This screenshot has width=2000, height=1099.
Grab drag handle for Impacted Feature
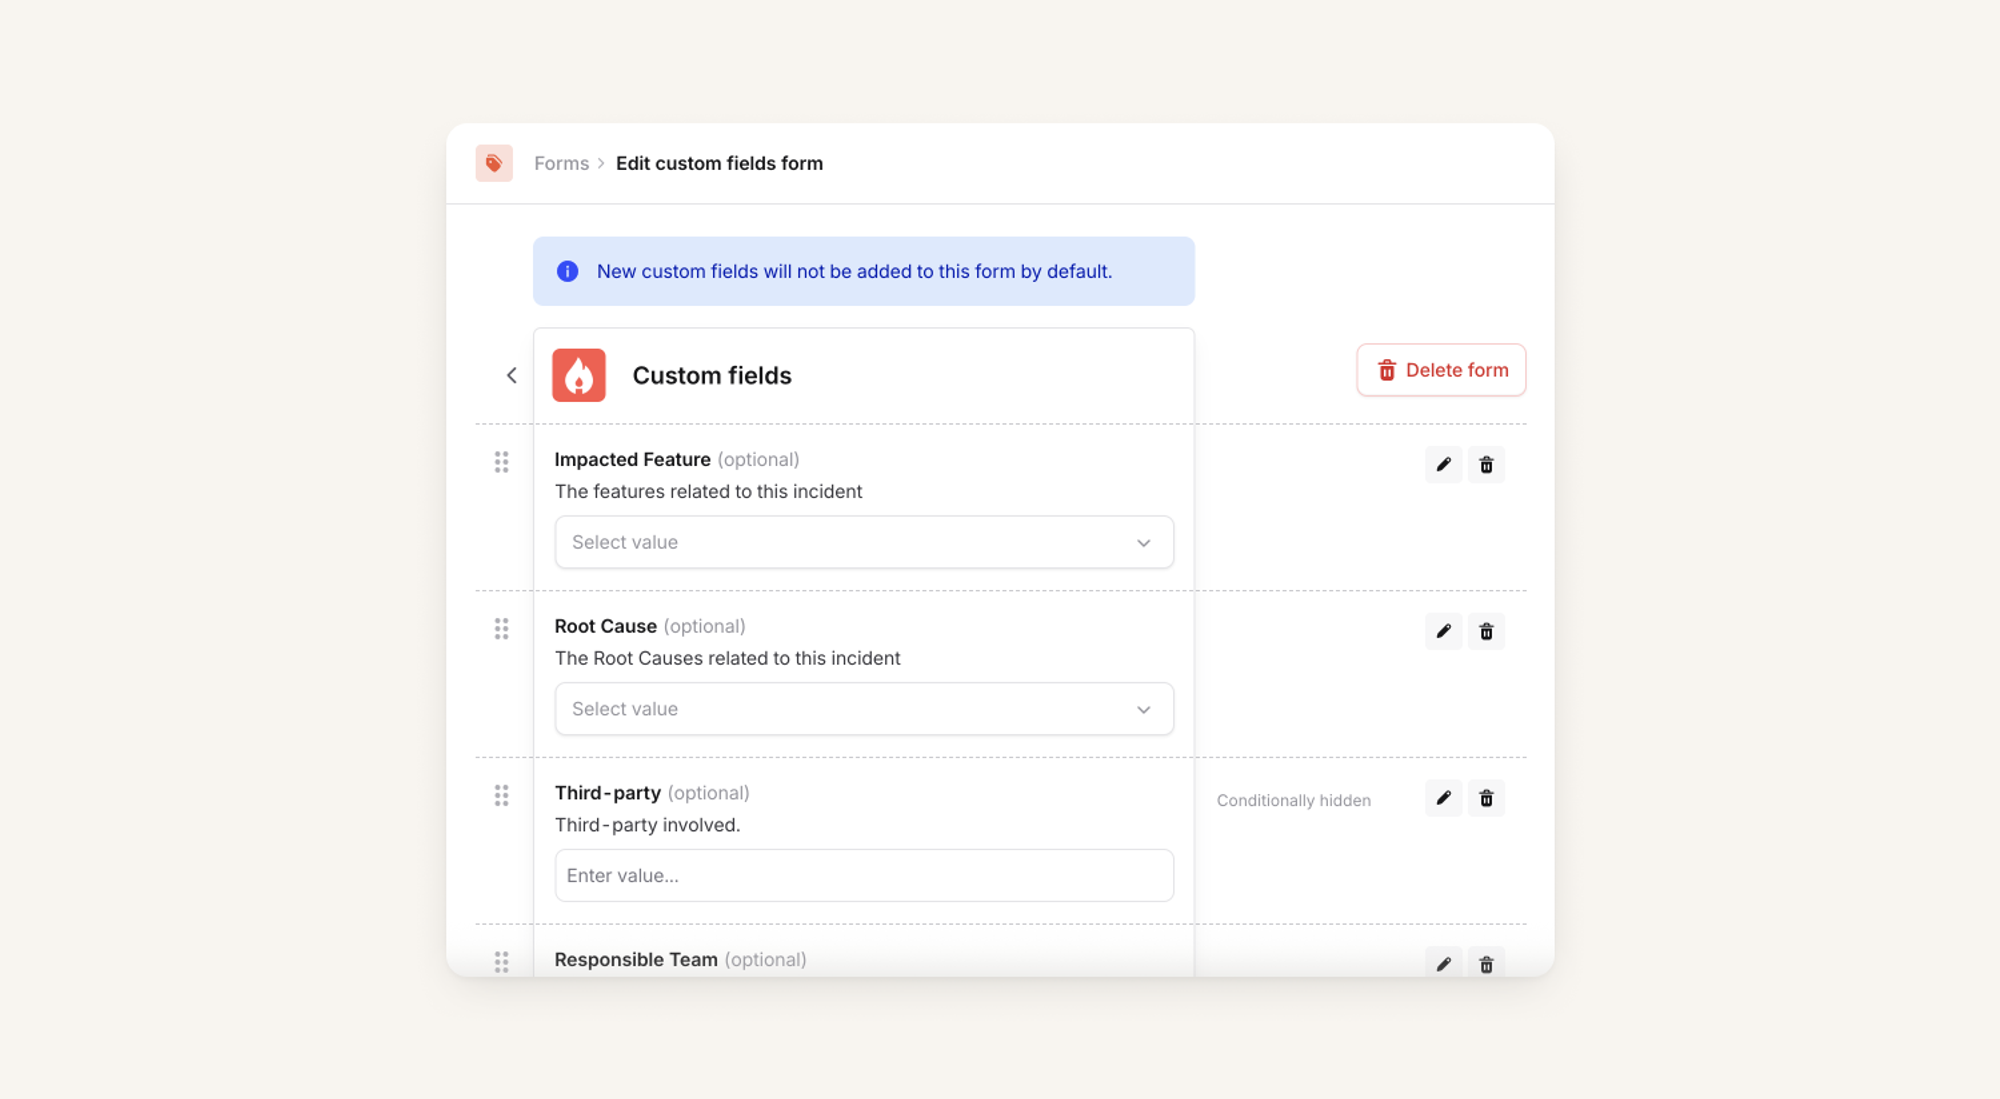tap(501, 462)
